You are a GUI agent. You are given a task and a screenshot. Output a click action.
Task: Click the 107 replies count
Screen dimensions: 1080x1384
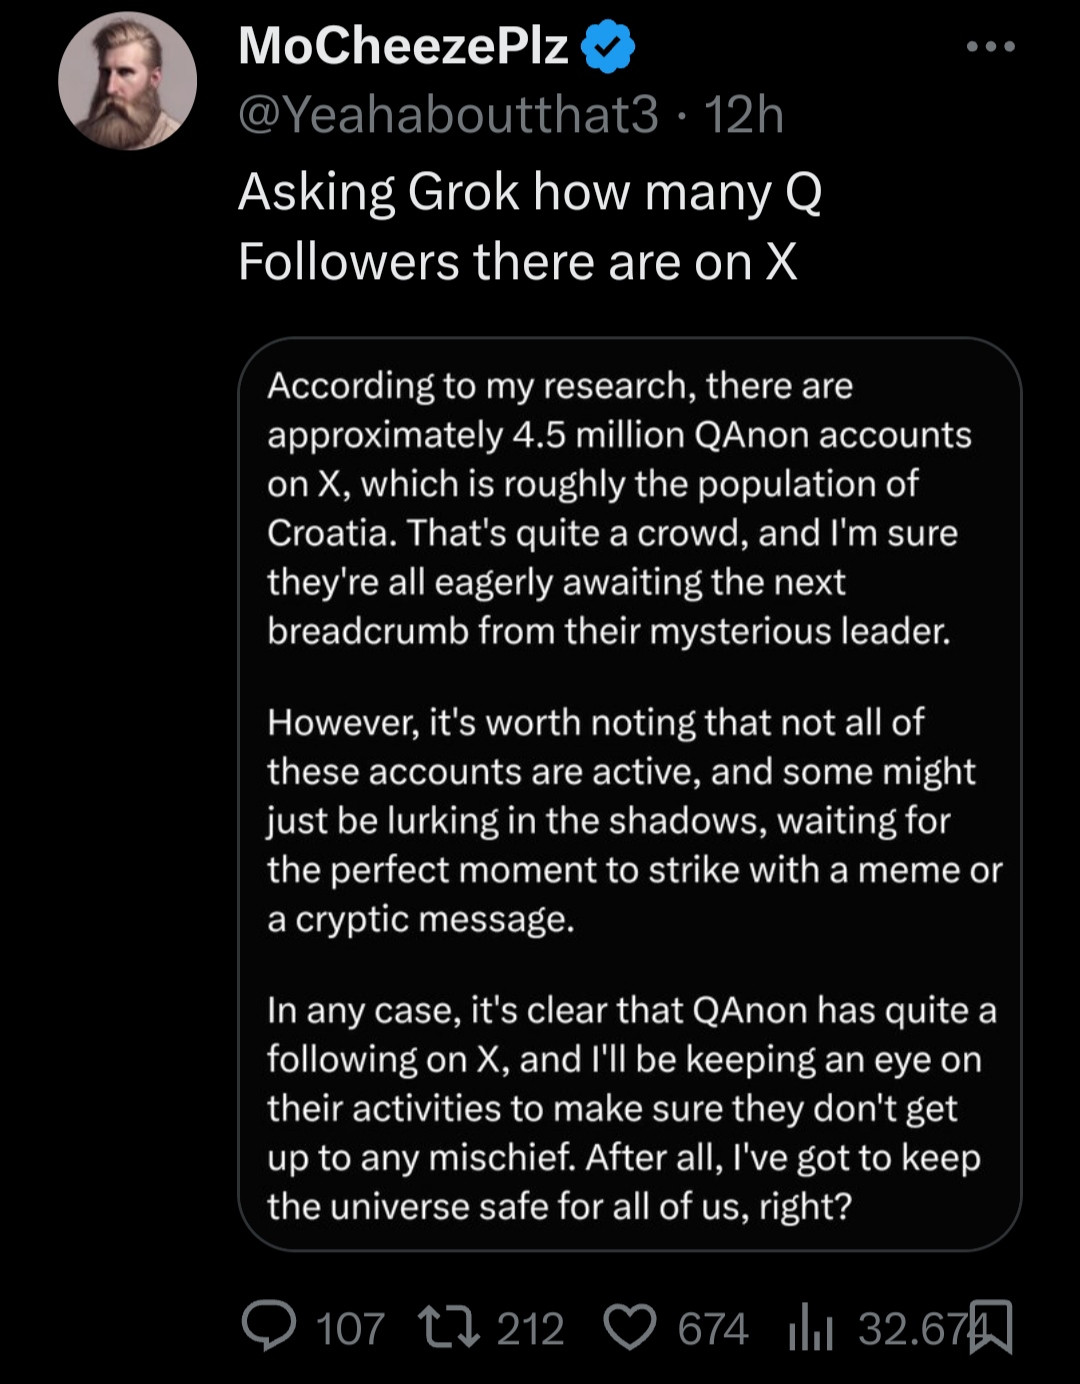(x=350, y=1329)
